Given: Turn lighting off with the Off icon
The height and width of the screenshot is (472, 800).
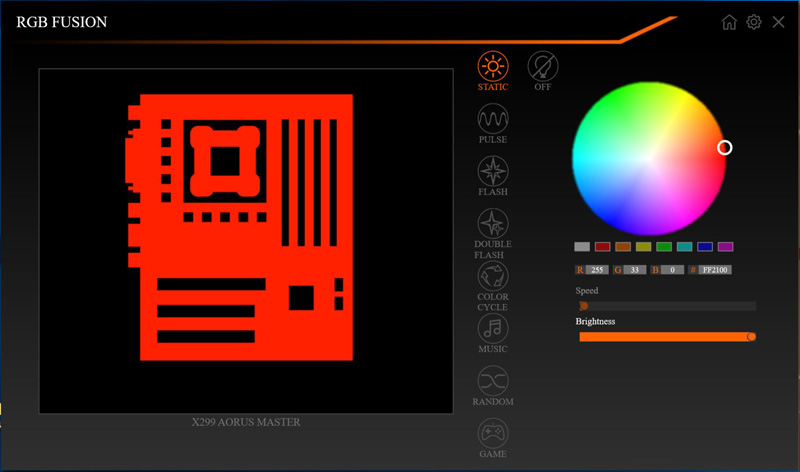Looking at the screenshot, I should point(543,67).
